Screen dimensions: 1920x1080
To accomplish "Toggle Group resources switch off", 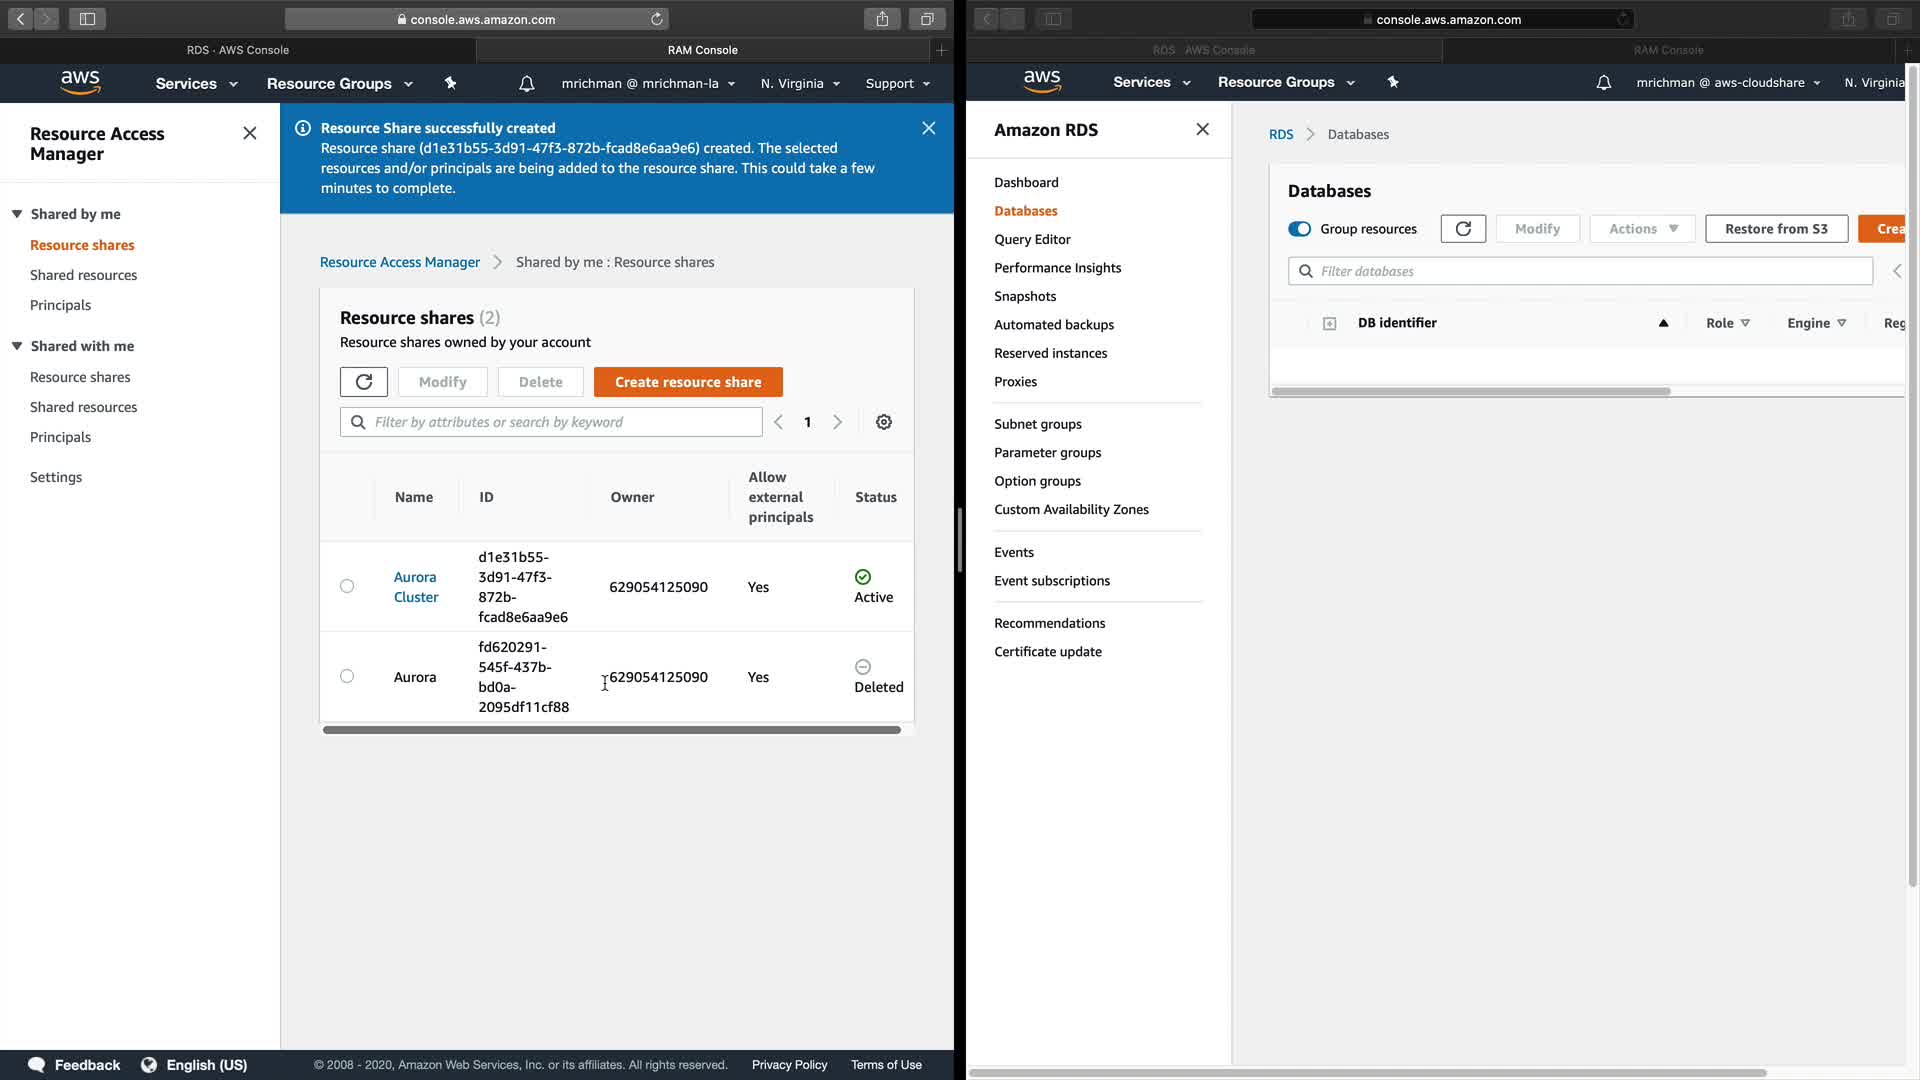I will 1299,229.
